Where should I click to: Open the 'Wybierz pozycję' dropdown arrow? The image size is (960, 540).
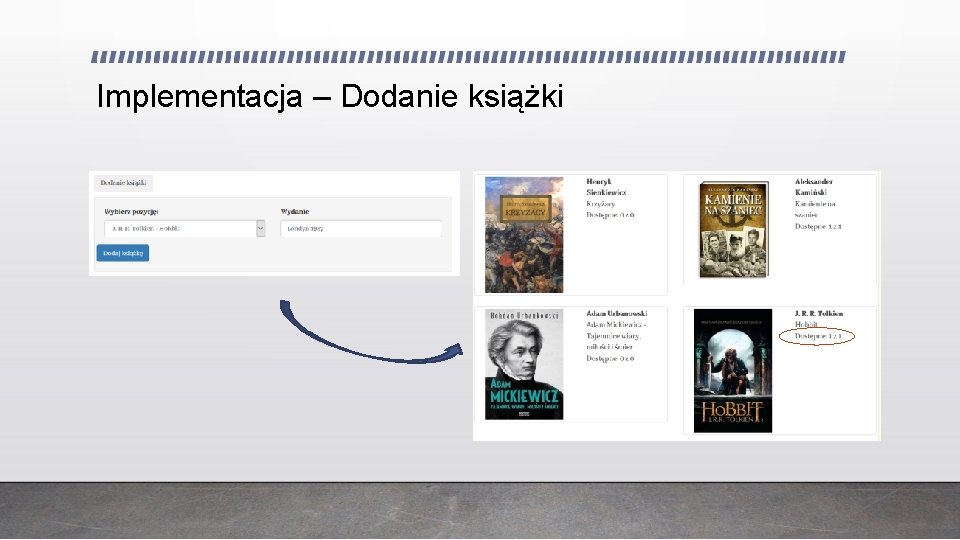coord(260,228)
